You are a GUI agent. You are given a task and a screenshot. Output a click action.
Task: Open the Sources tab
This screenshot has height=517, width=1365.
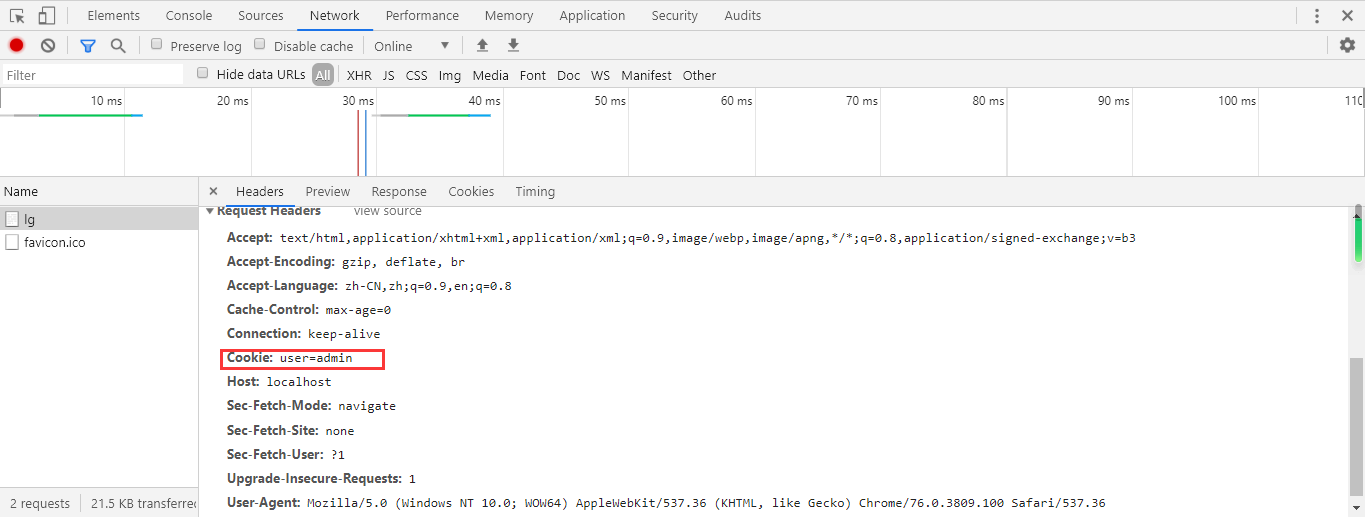coord(261,16)
